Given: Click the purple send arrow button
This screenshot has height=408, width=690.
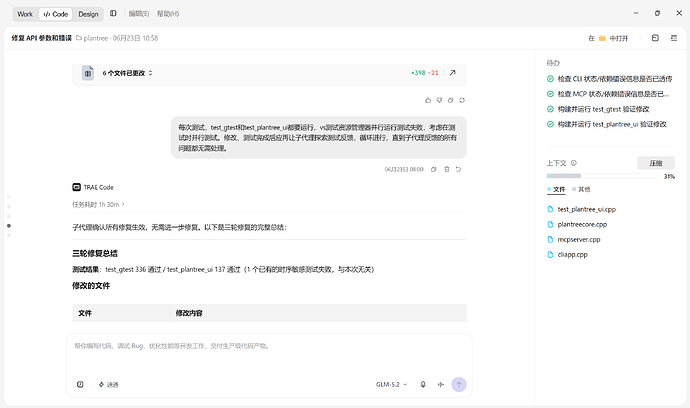Looking at the screenshot, I should tap(459, 385).
